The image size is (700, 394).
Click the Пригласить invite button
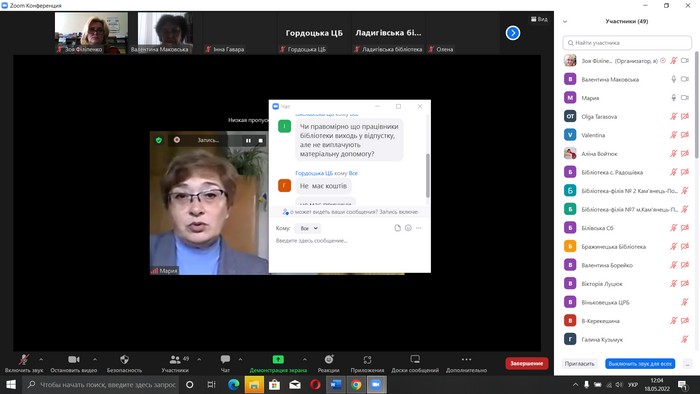click(x=579, y=364)
